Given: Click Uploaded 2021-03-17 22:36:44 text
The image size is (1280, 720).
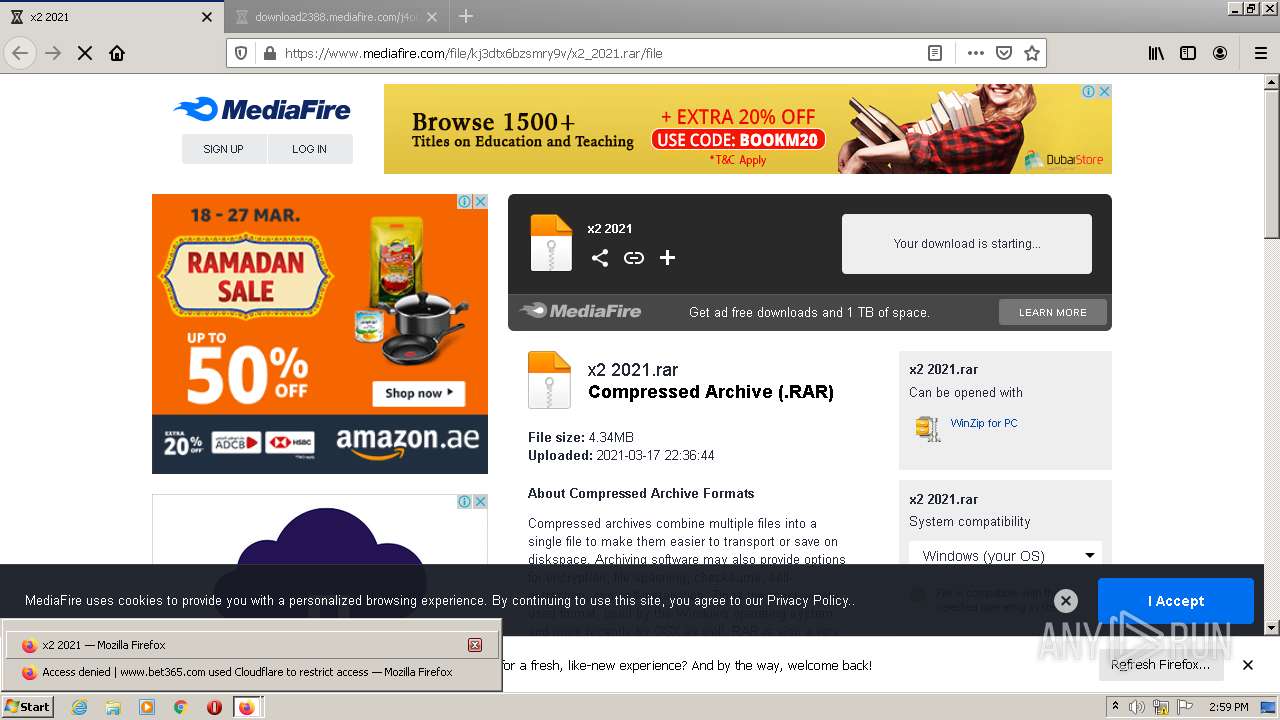Looking at the screenshot, I should tap(621, 455).
